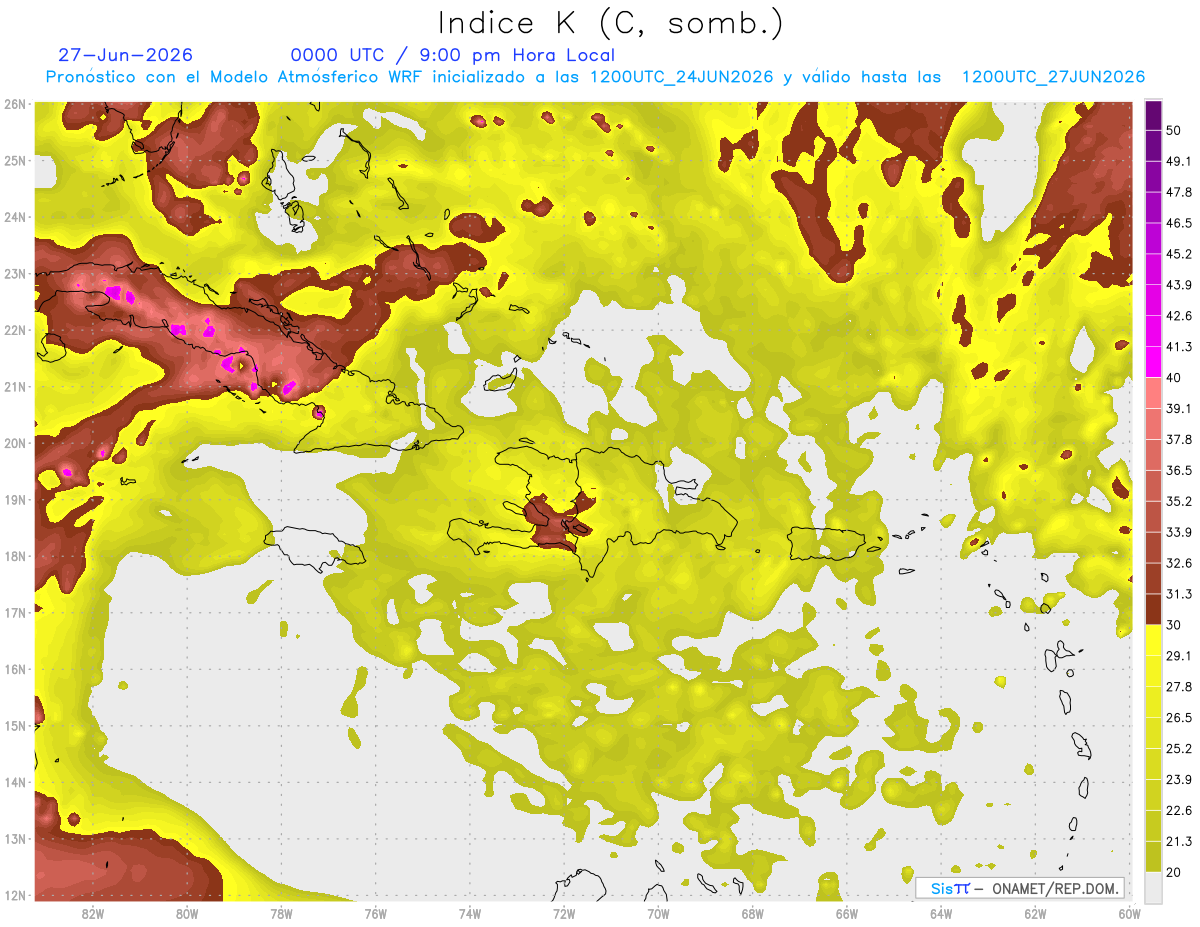
Task: Click the 15N latitude label
Action: tap(15, 726)
